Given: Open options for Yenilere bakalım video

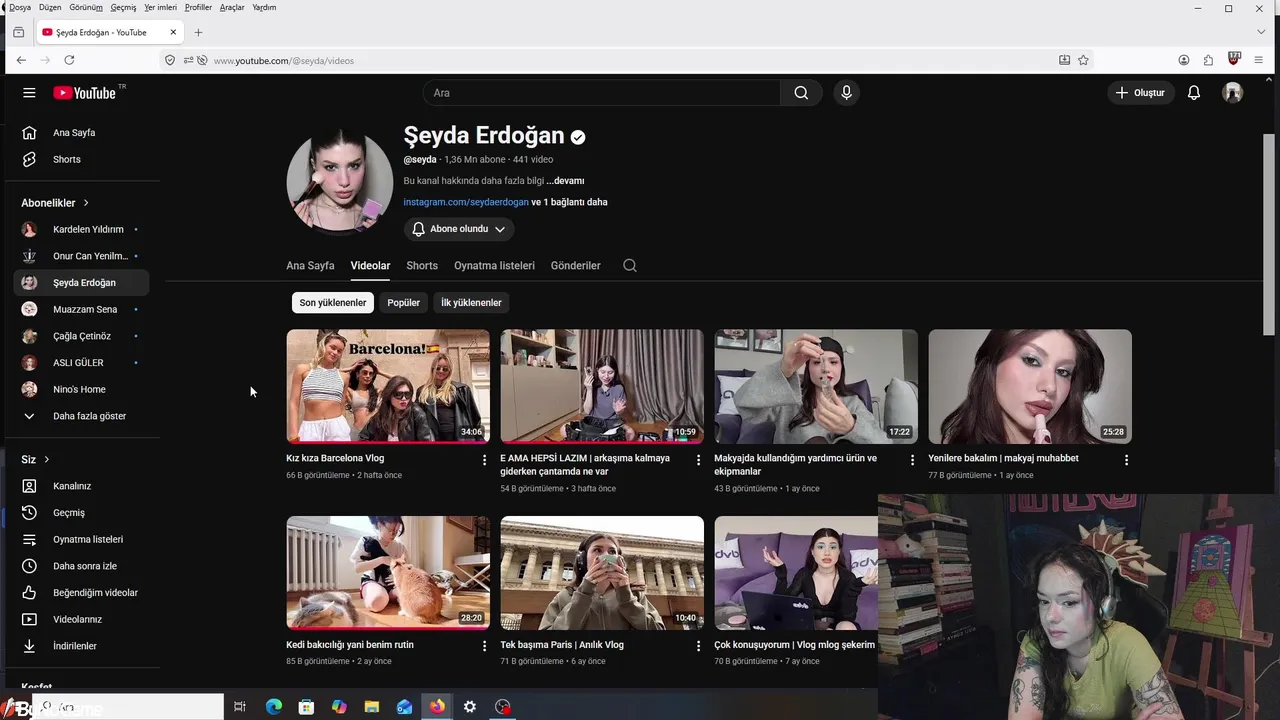Looking at the screenshot, I should click(1126, 460).
